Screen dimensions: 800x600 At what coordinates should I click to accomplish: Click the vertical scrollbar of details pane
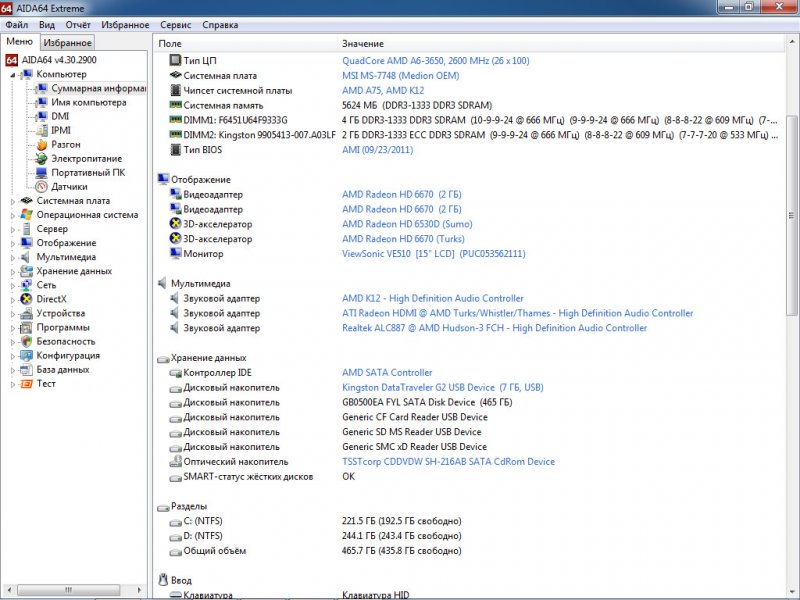[792, 300]
